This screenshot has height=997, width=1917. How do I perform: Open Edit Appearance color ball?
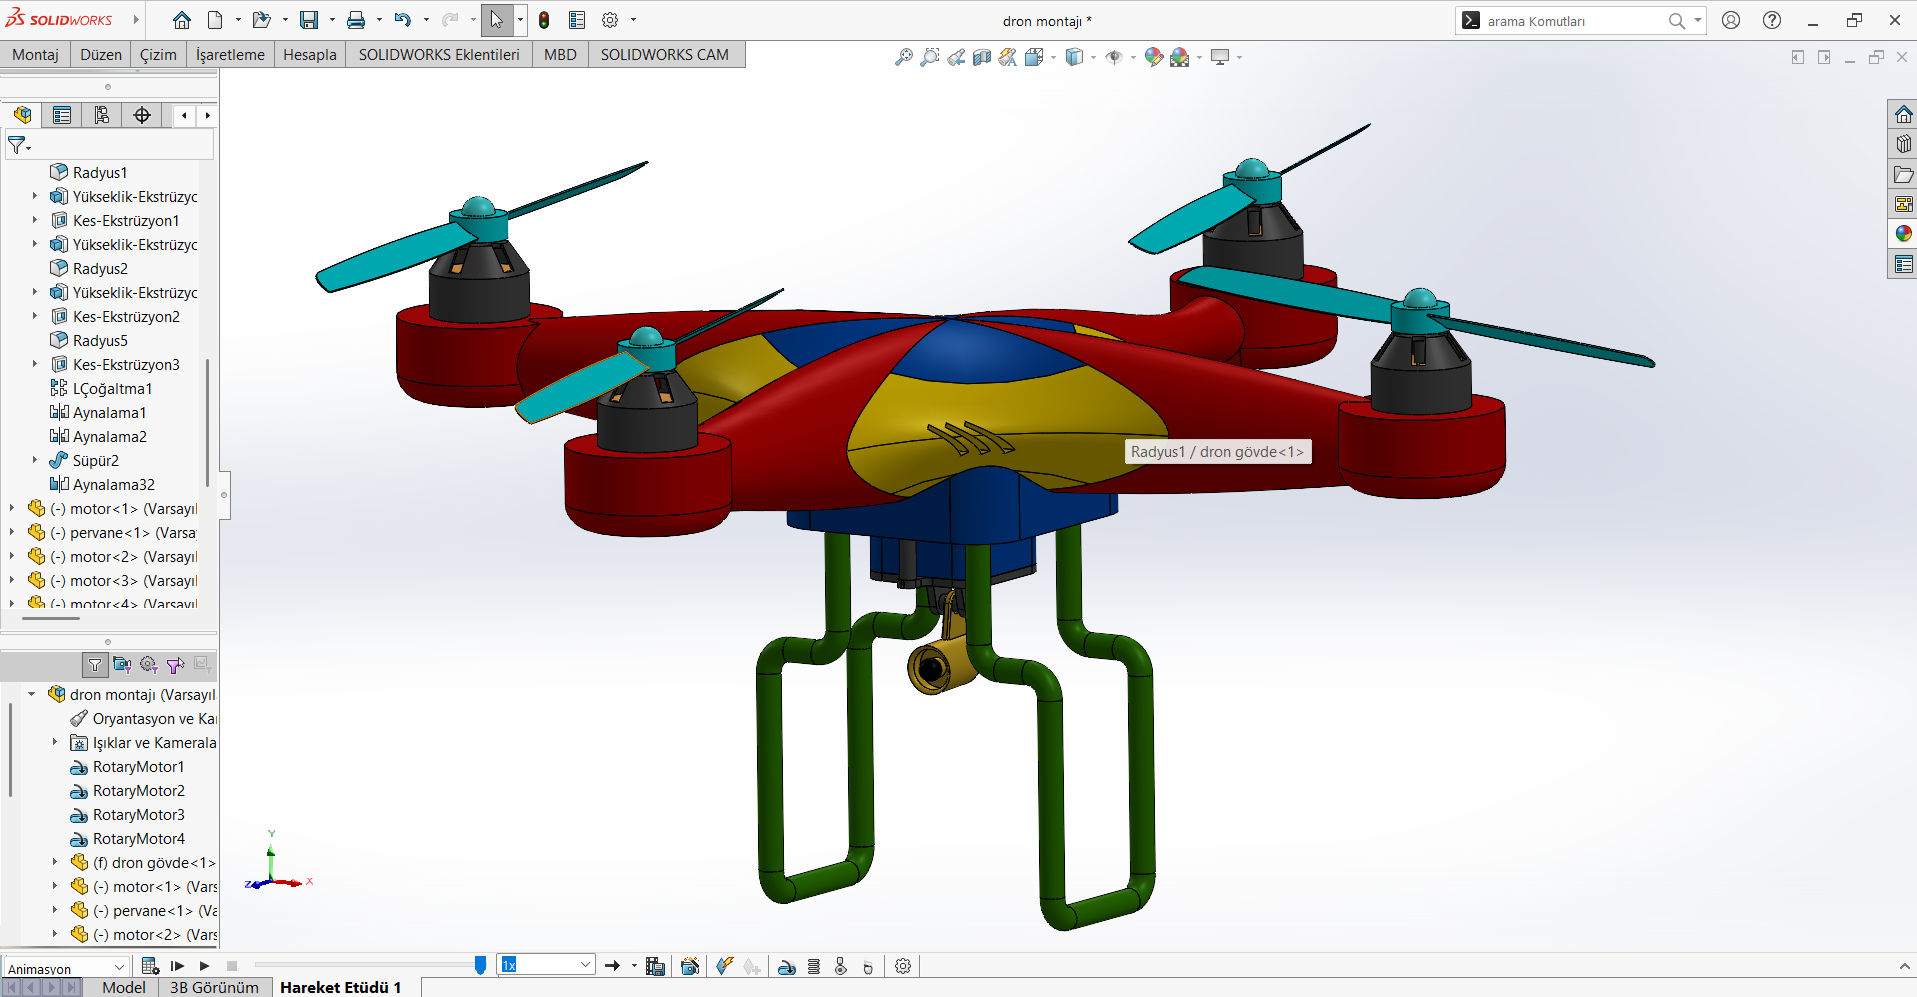coord(1153,57)
